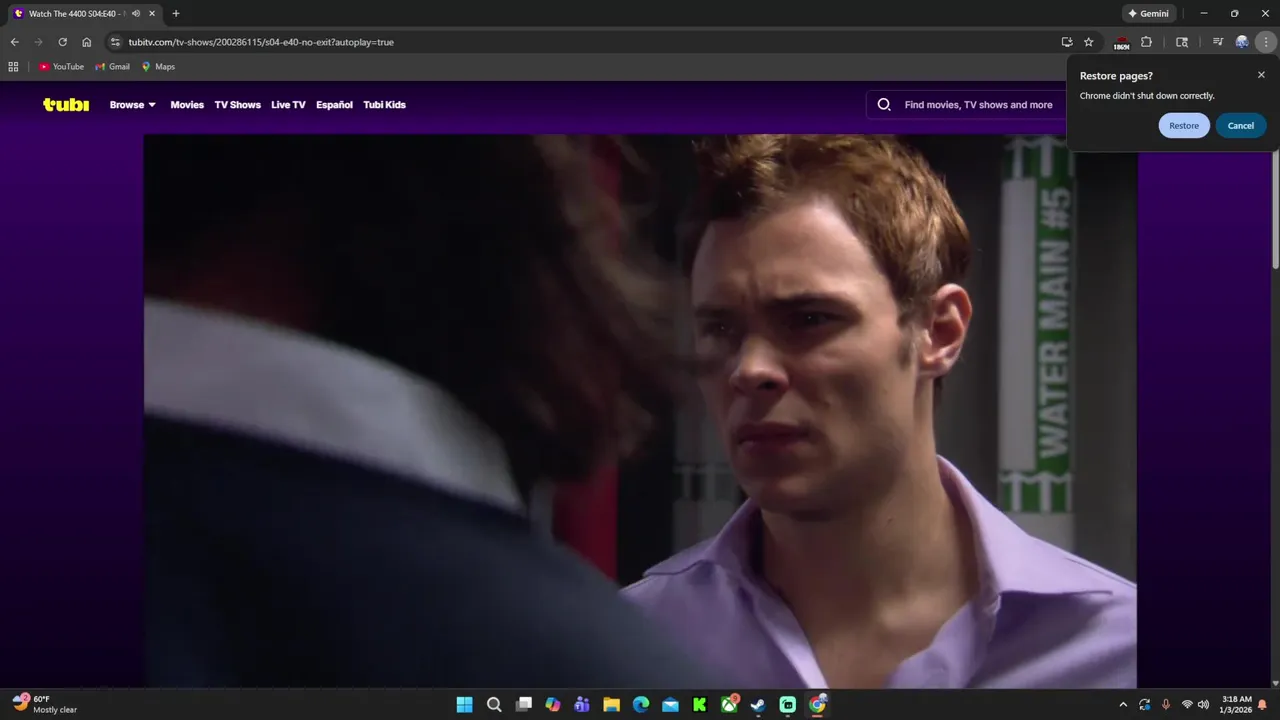Open YouTube bookmark
Image resolution: width=1280 pixels, height=720 pixels.
tap(61, 67)
